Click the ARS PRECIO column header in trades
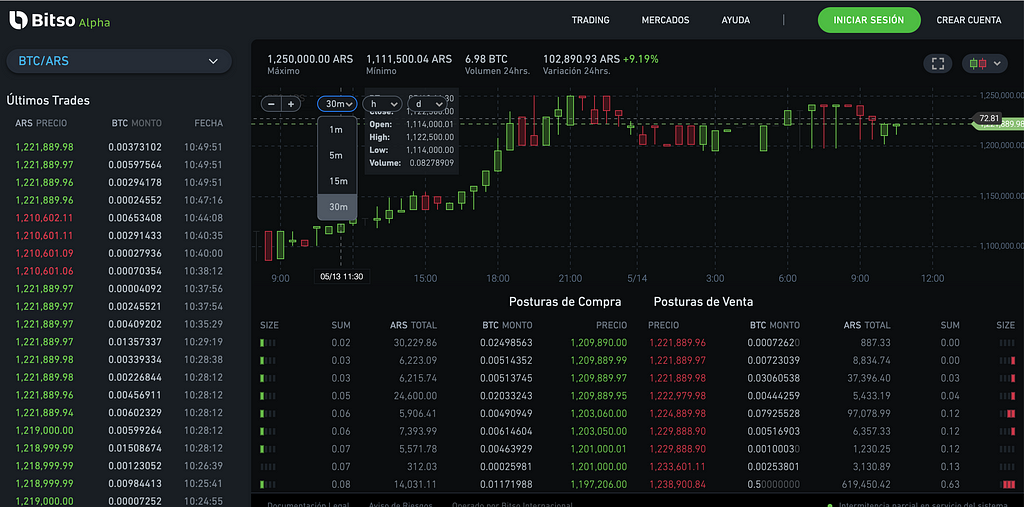1024x507 pixels. [x=41, y=123]
